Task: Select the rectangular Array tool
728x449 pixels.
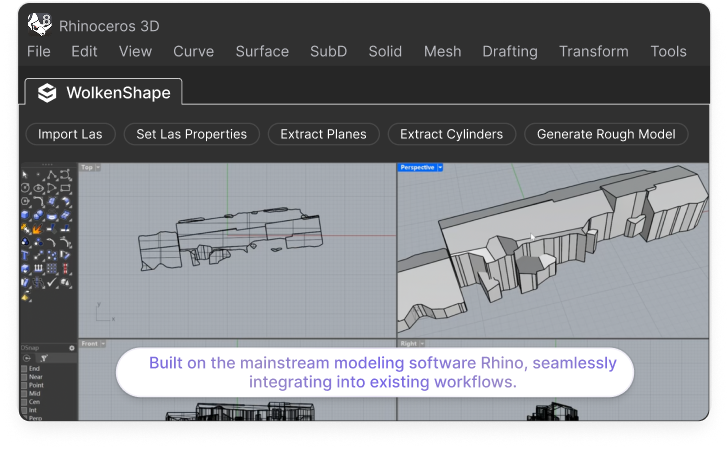Action: (52, 268)
